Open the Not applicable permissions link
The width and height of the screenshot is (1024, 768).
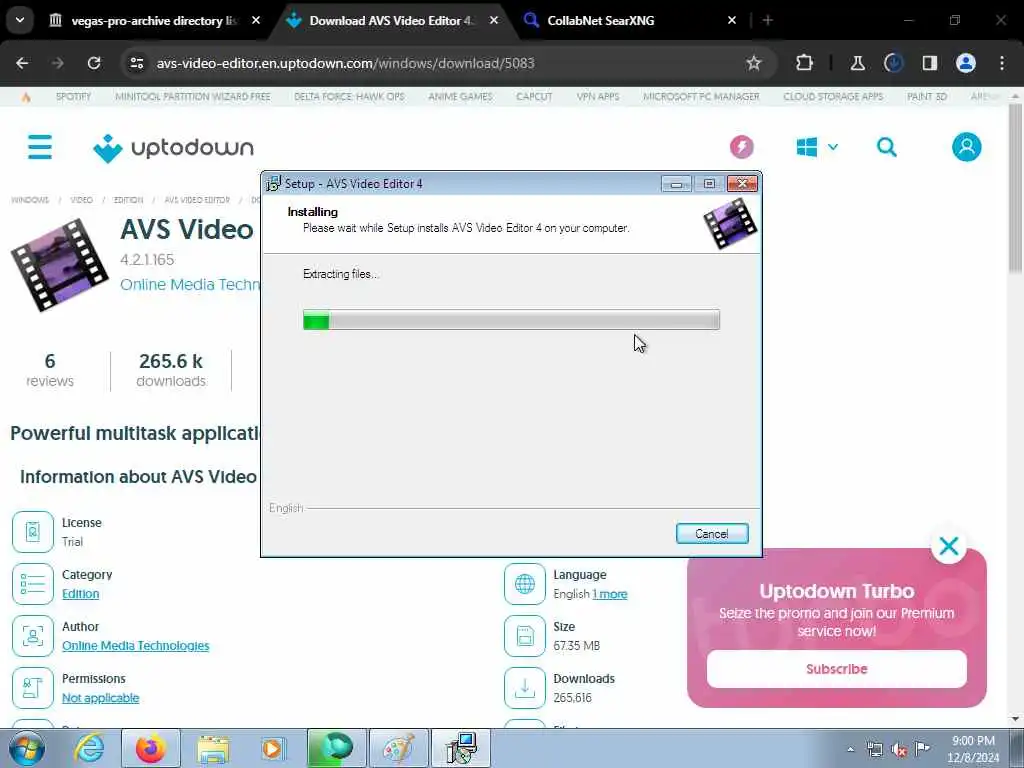[x=101, y=697]
